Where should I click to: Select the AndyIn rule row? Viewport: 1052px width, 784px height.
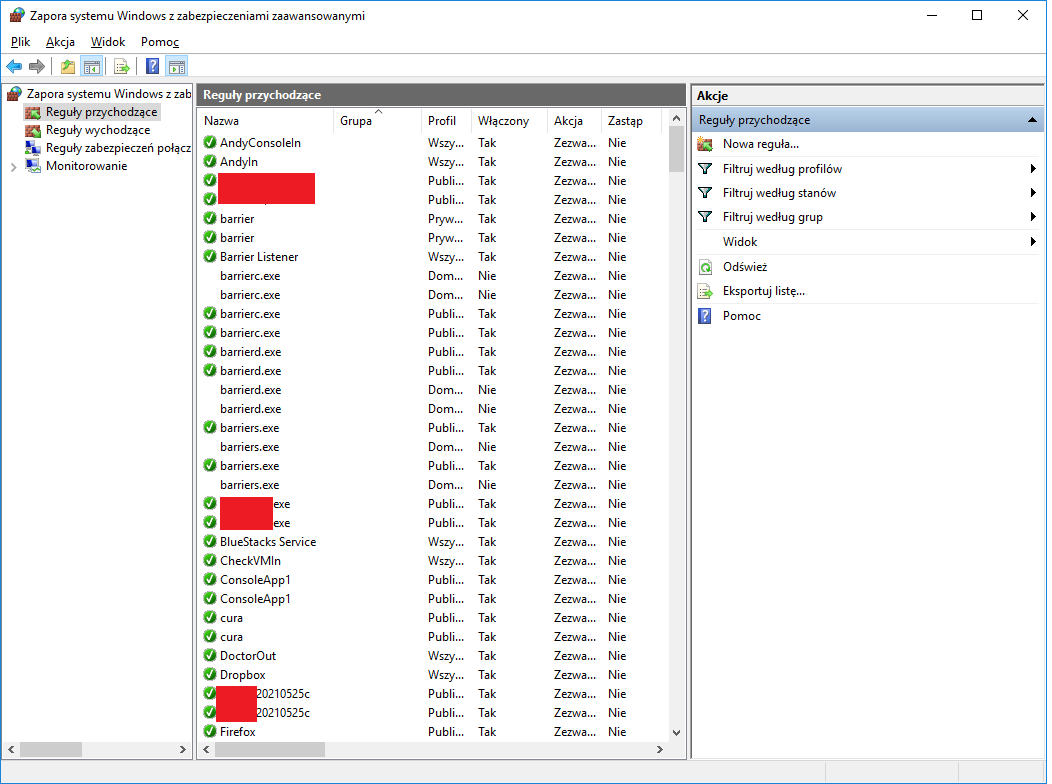(x=433, y=162)
